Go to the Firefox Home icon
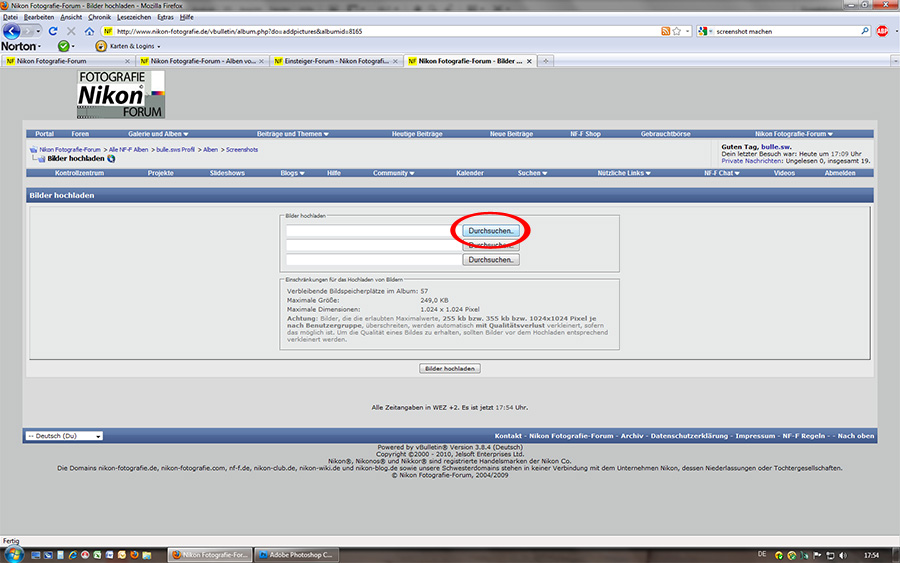 pos(89,31)
